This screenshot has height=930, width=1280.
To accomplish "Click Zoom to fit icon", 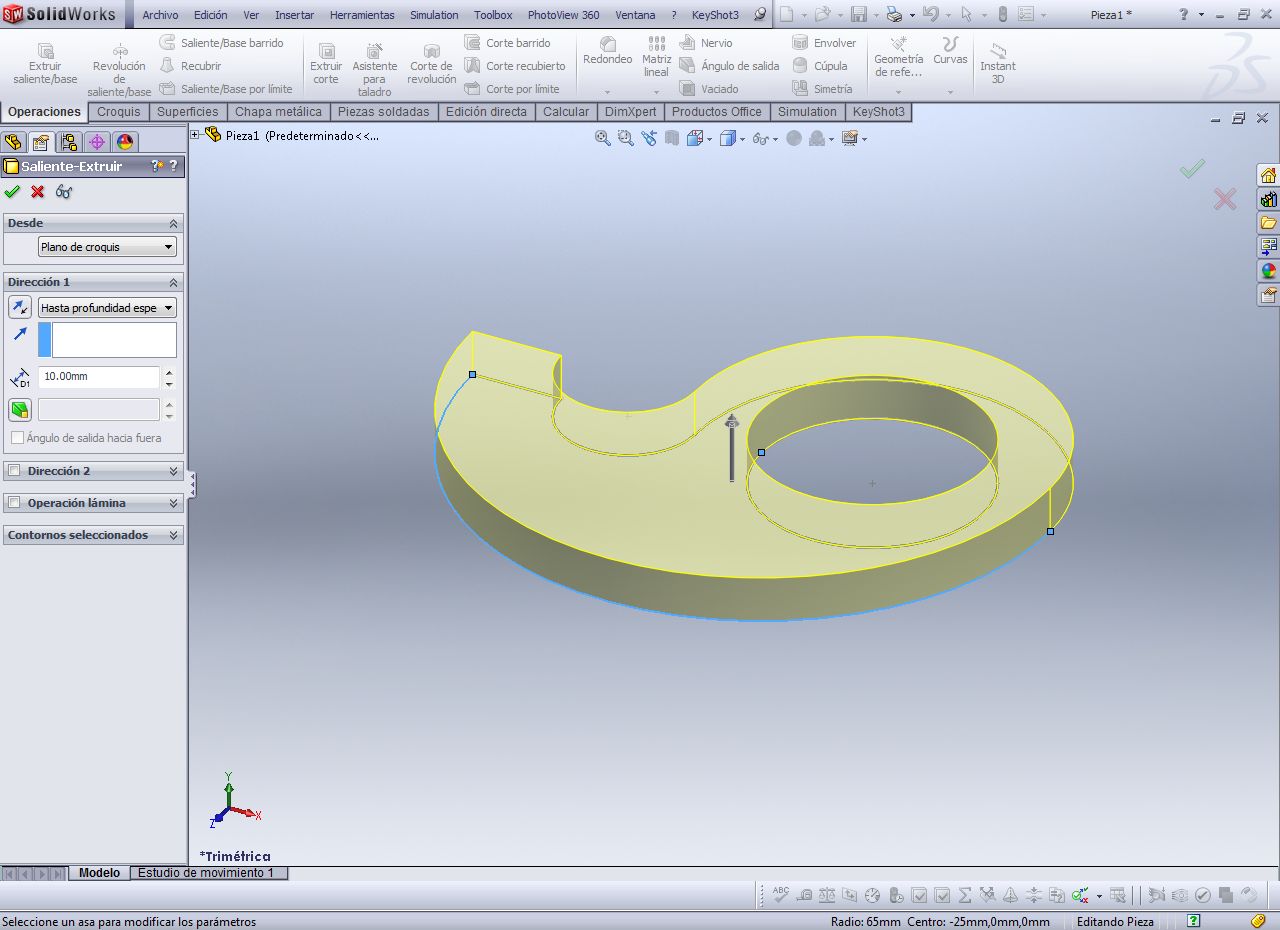I will [603, 138].
